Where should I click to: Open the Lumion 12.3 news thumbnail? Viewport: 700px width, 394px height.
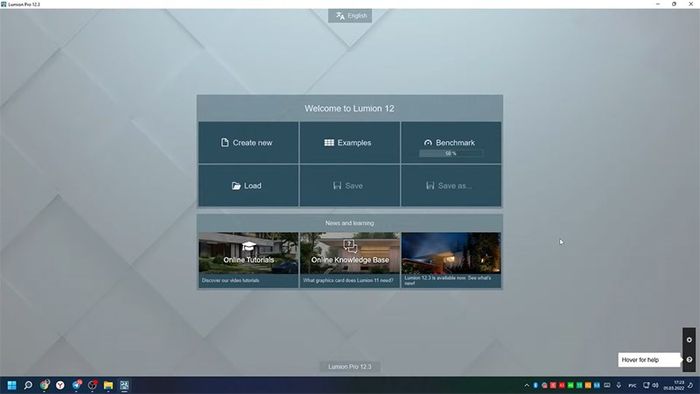click(x=451, y=253)
